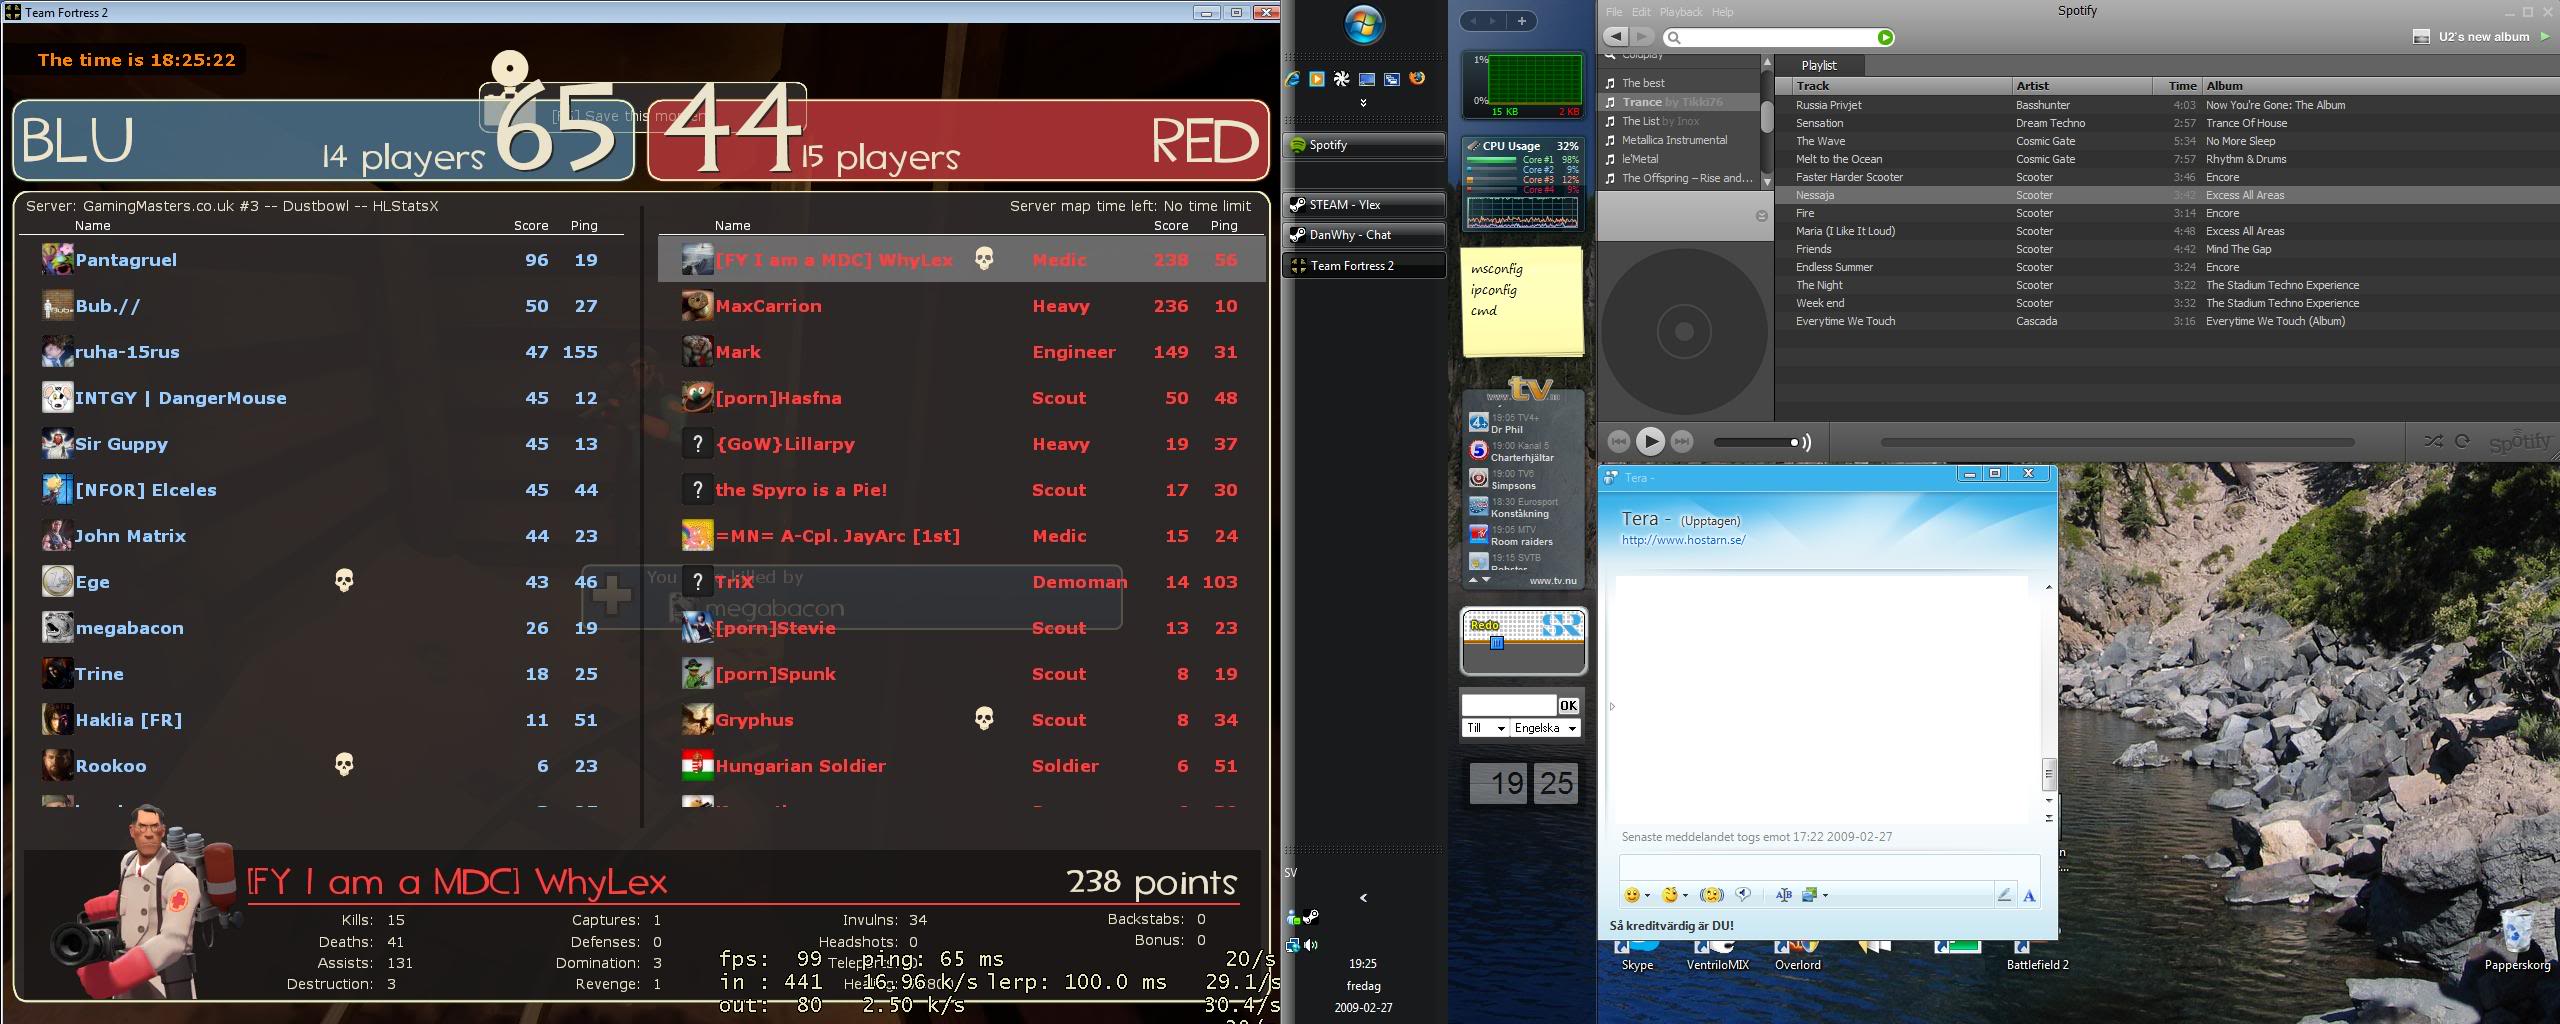Click the Windows Start orb
2560x1024 pixels.
coord(1364,26)
